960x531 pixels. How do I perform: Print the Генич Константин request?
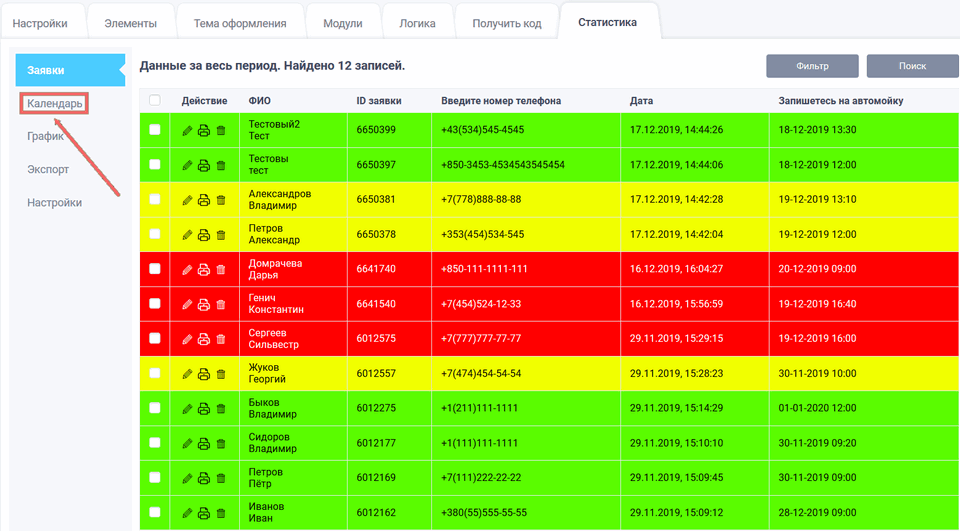point(204,304)
